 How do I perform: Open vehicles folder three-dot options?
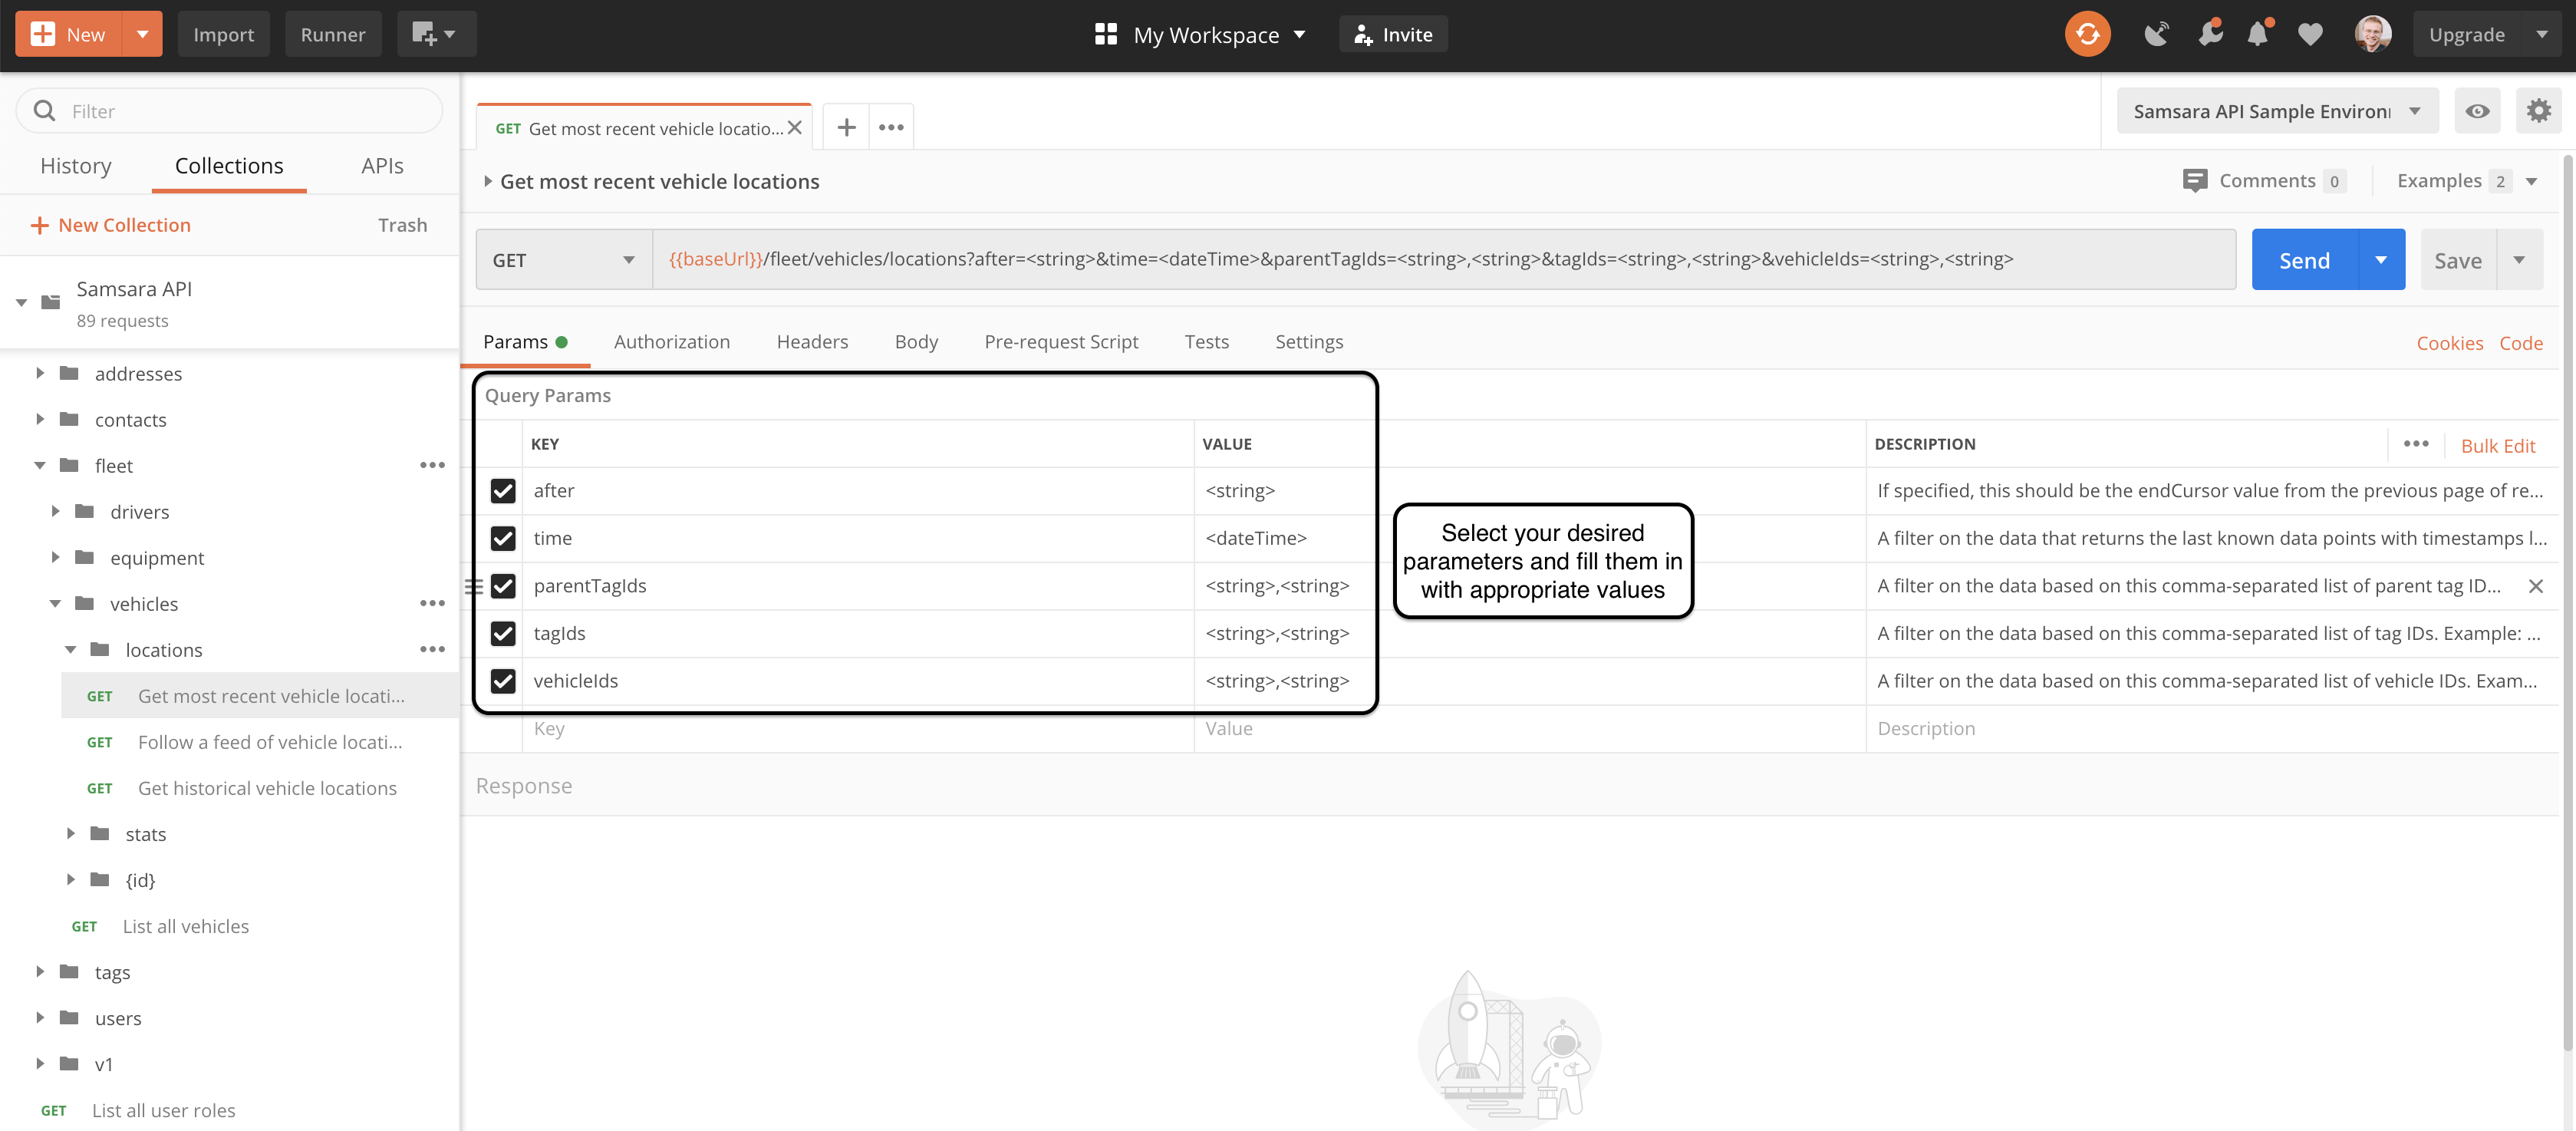point(432,603)
